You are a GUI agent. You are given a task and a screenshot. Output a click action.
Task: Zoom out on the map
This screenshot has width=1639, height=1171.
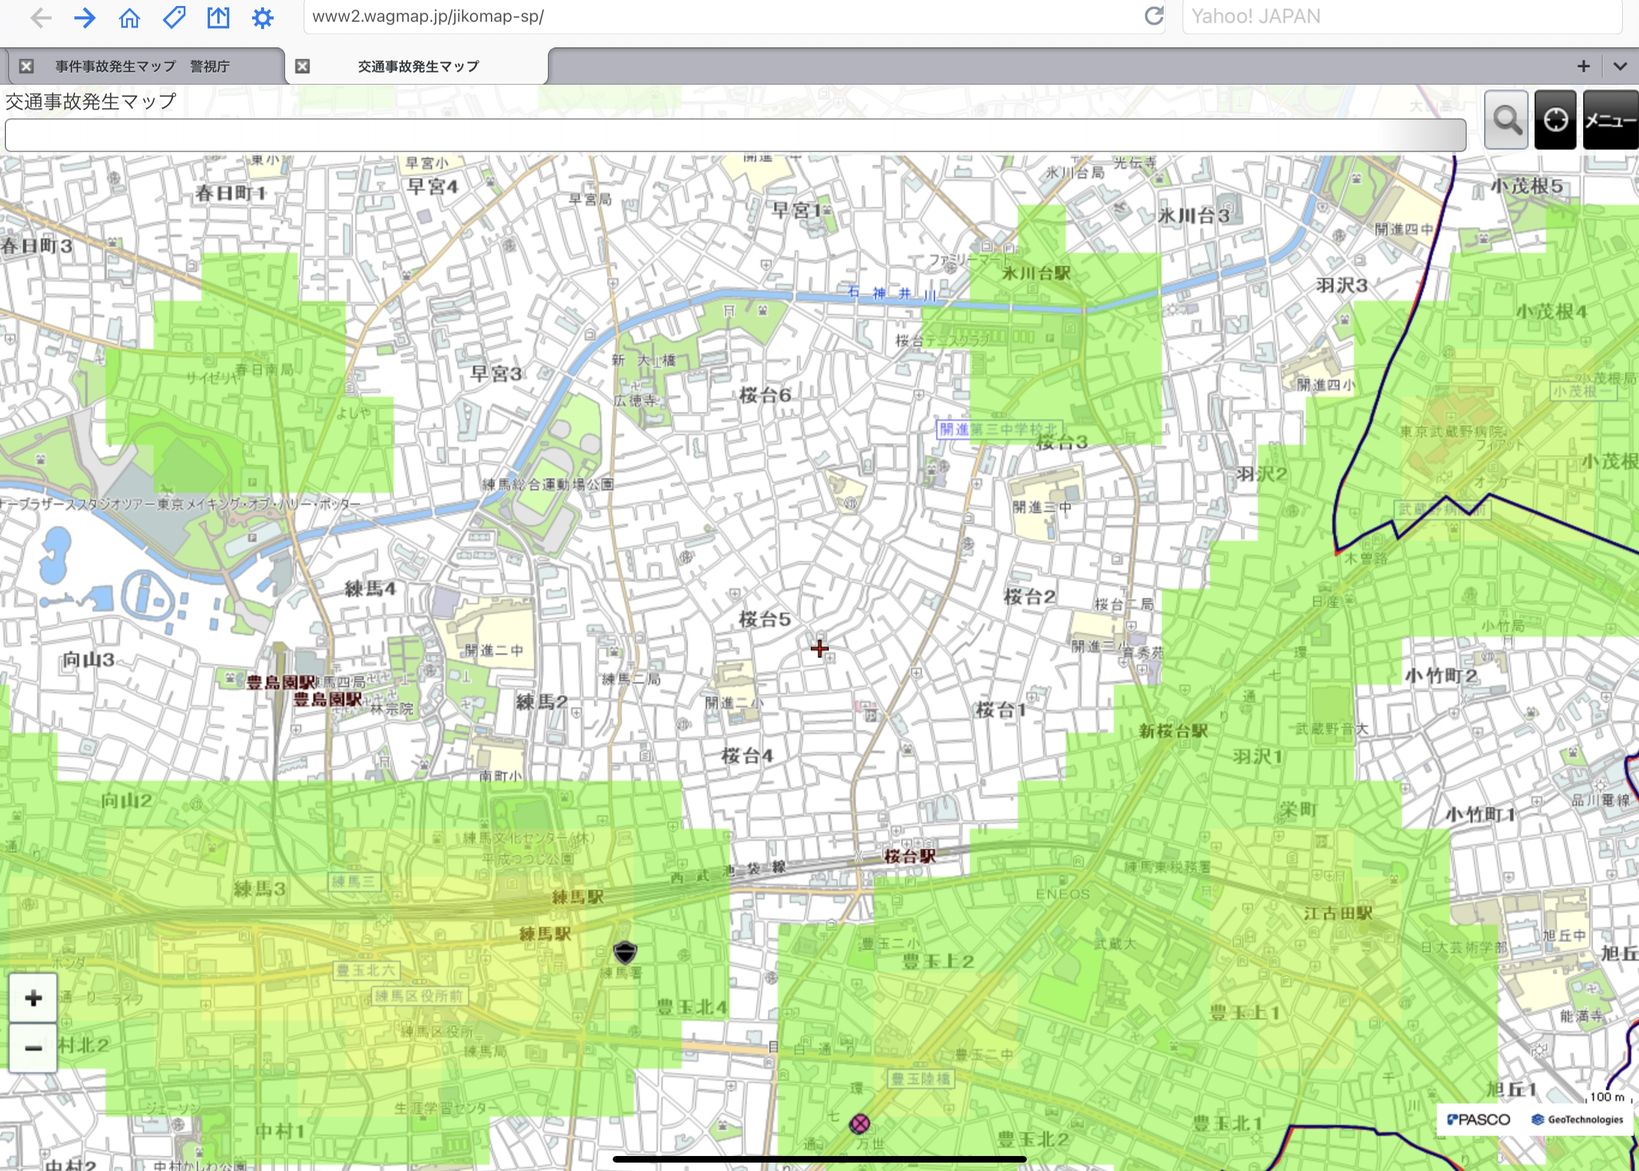[33, 1048]
